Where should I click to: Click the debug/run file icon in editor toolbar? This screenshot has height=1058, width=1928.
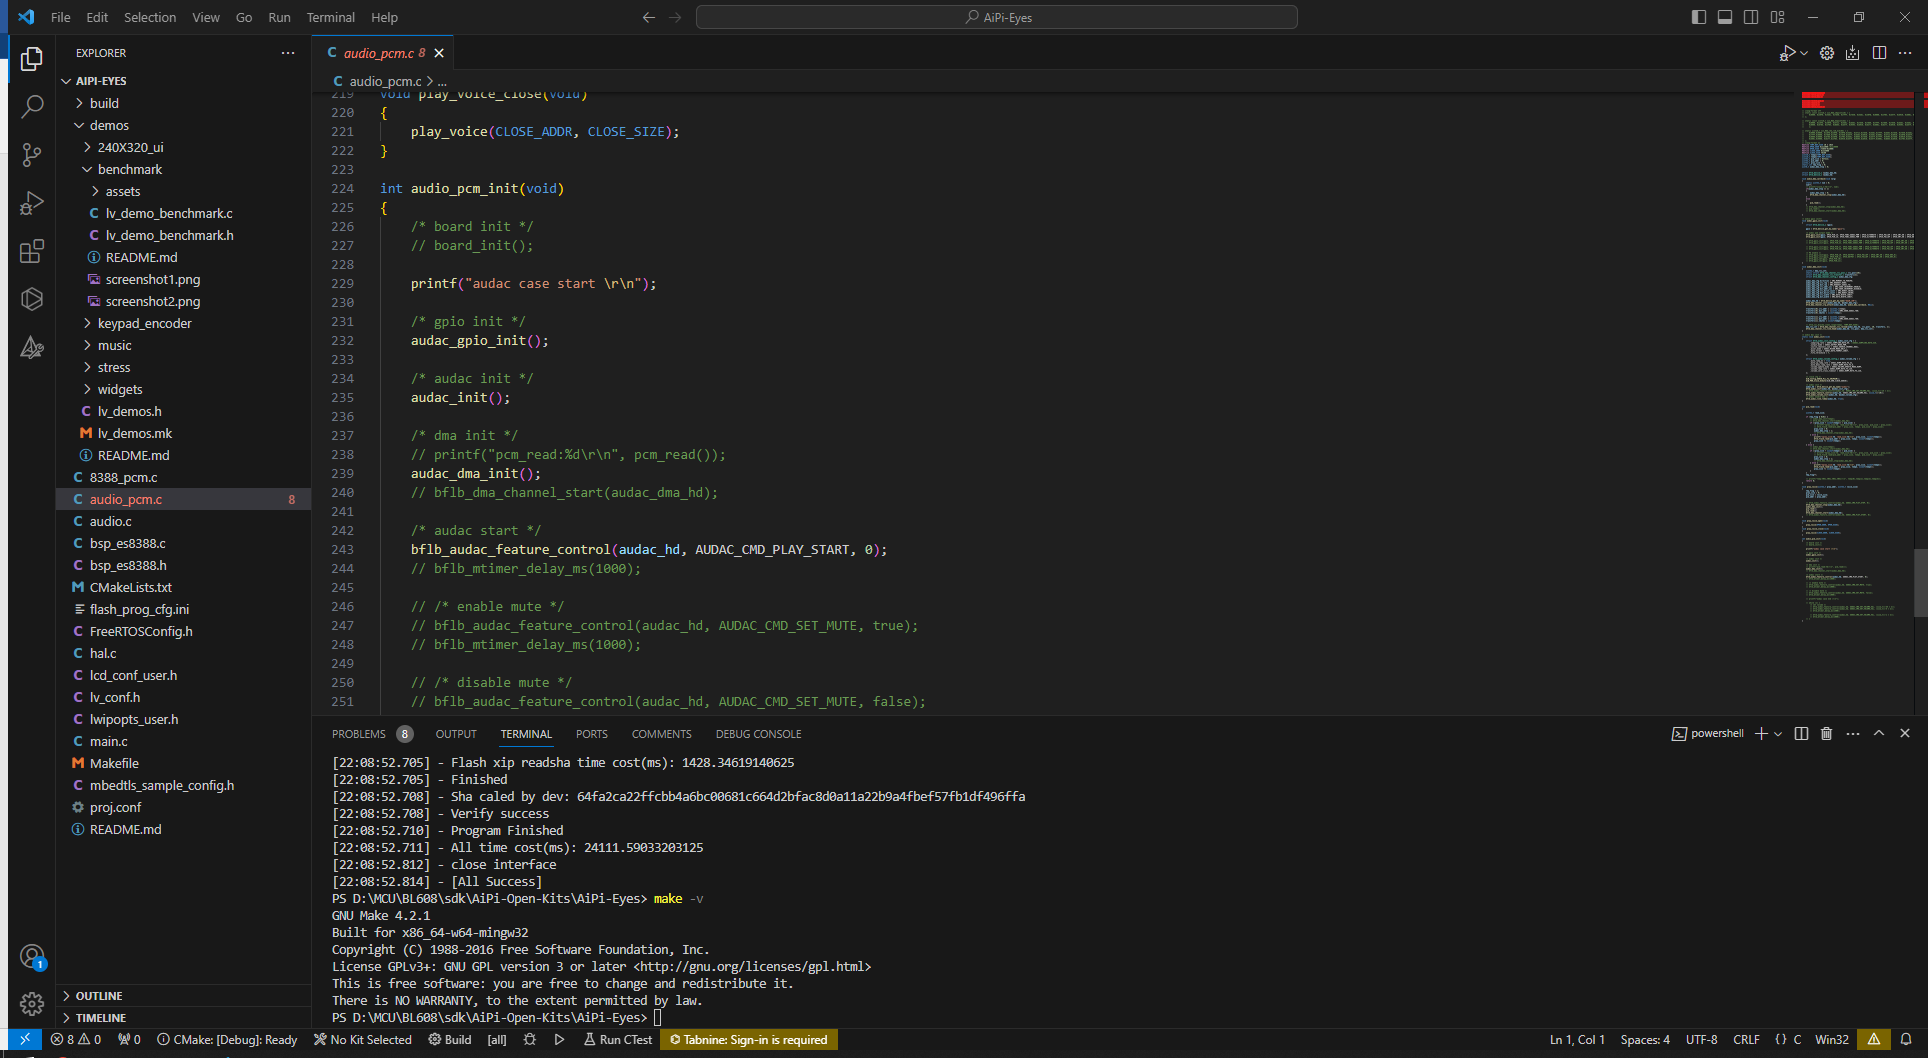pyautogui.click(x=1787, y=53)
